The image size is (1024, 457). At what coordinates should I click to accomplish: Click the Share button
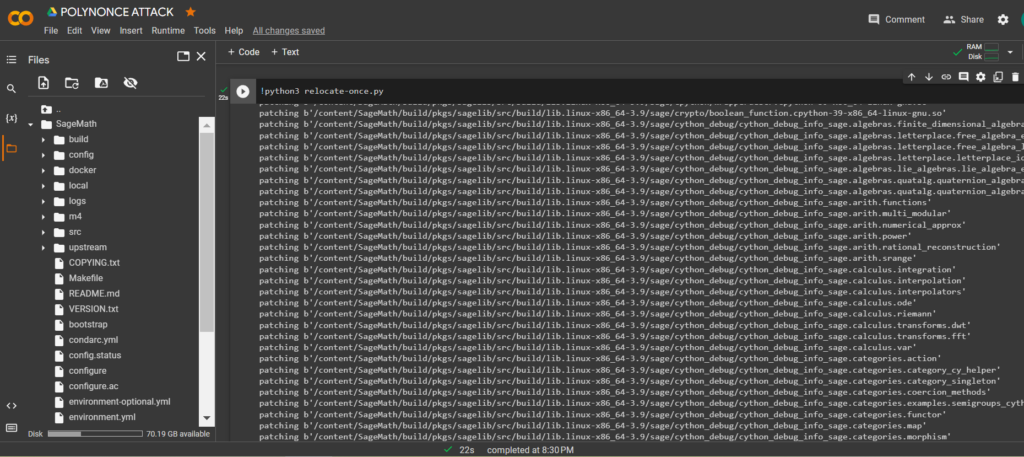pyautogui.click(x=963, y=20)
